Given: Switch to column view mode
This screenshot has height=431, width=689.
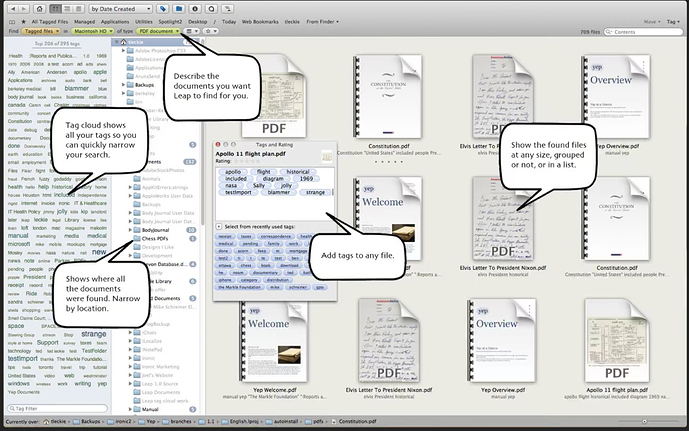Looking at the screenshot, I should [x=79, y=9].
